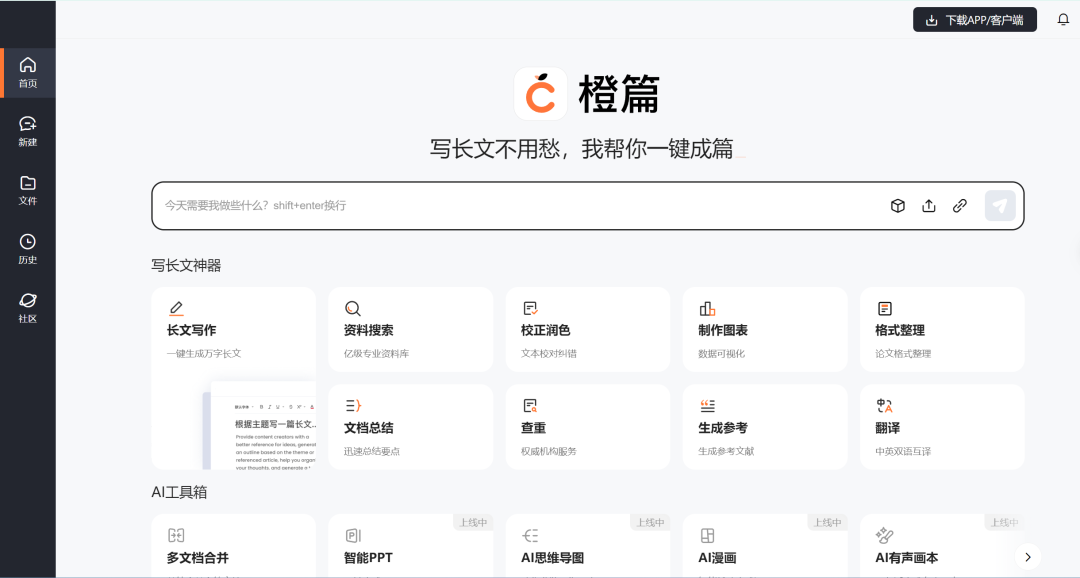1080x578 pixels.
Task: Click the AI思维导图 card title
Action: (552, 558)
